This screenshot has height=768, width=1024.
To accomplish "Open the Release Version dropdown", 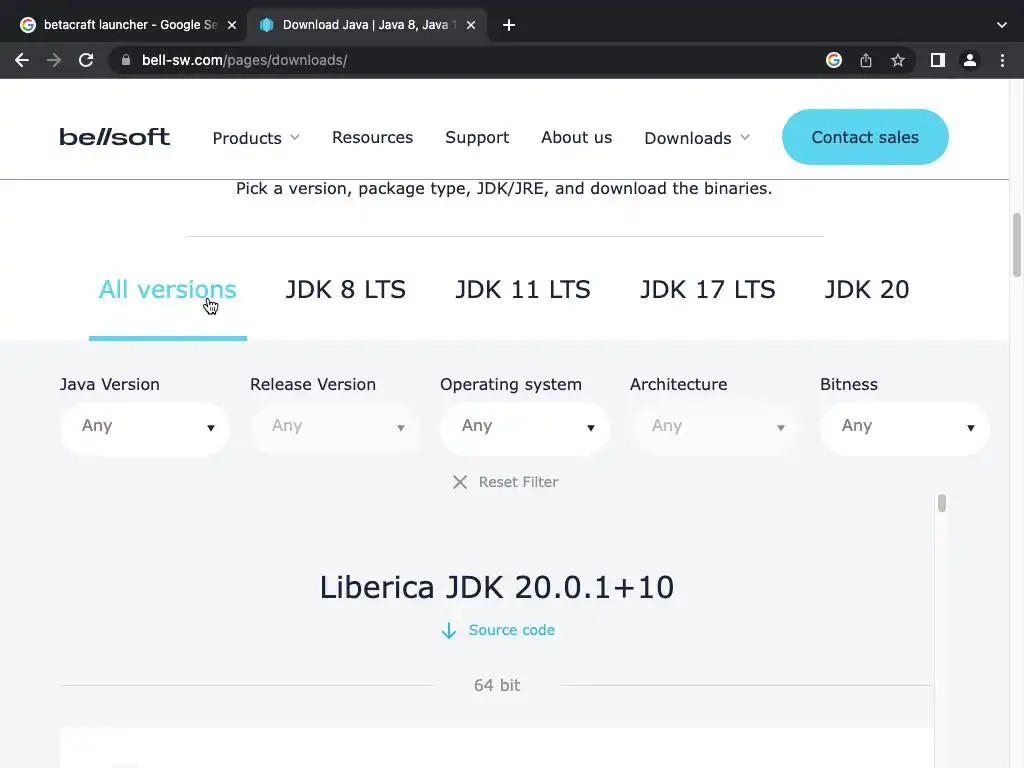I will [x=335, y=426].
